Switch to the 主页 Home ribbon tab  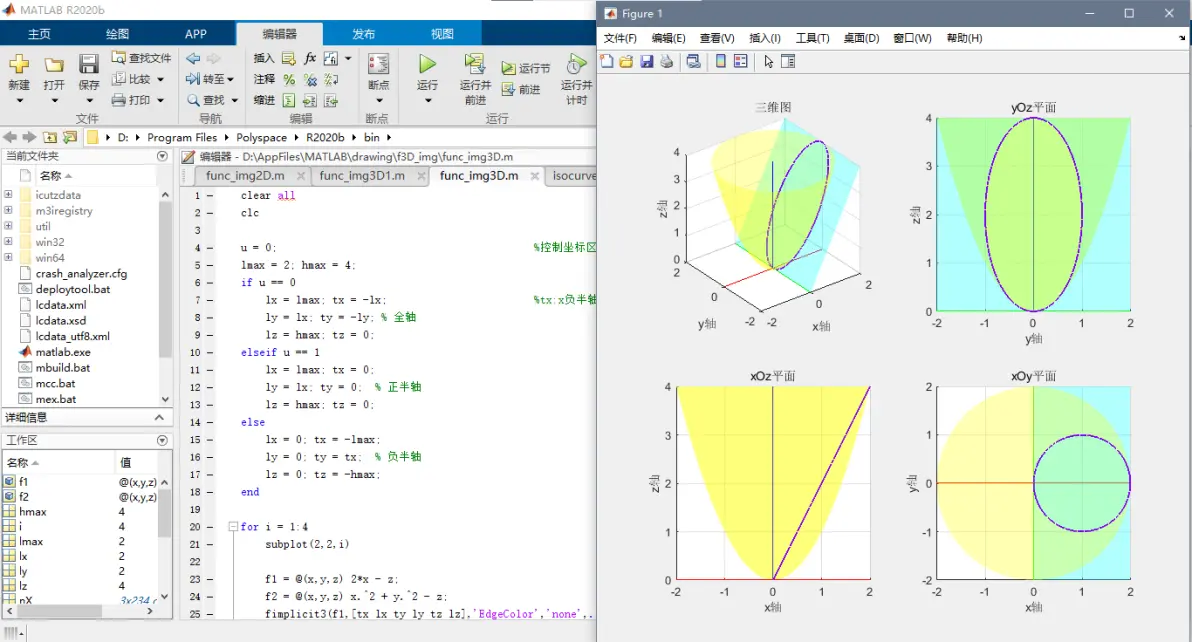[39, 34]
